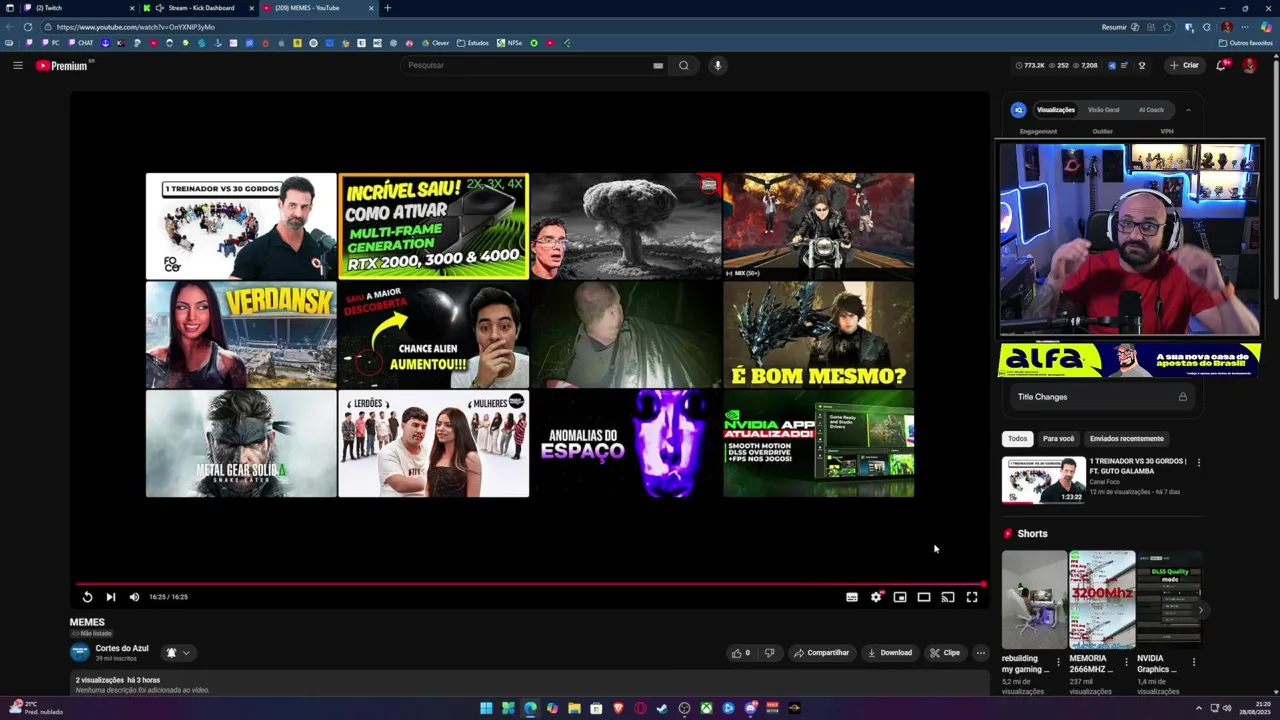Open a new browser tab
This screenshot has height=720, width=1280.
(388, 8)
